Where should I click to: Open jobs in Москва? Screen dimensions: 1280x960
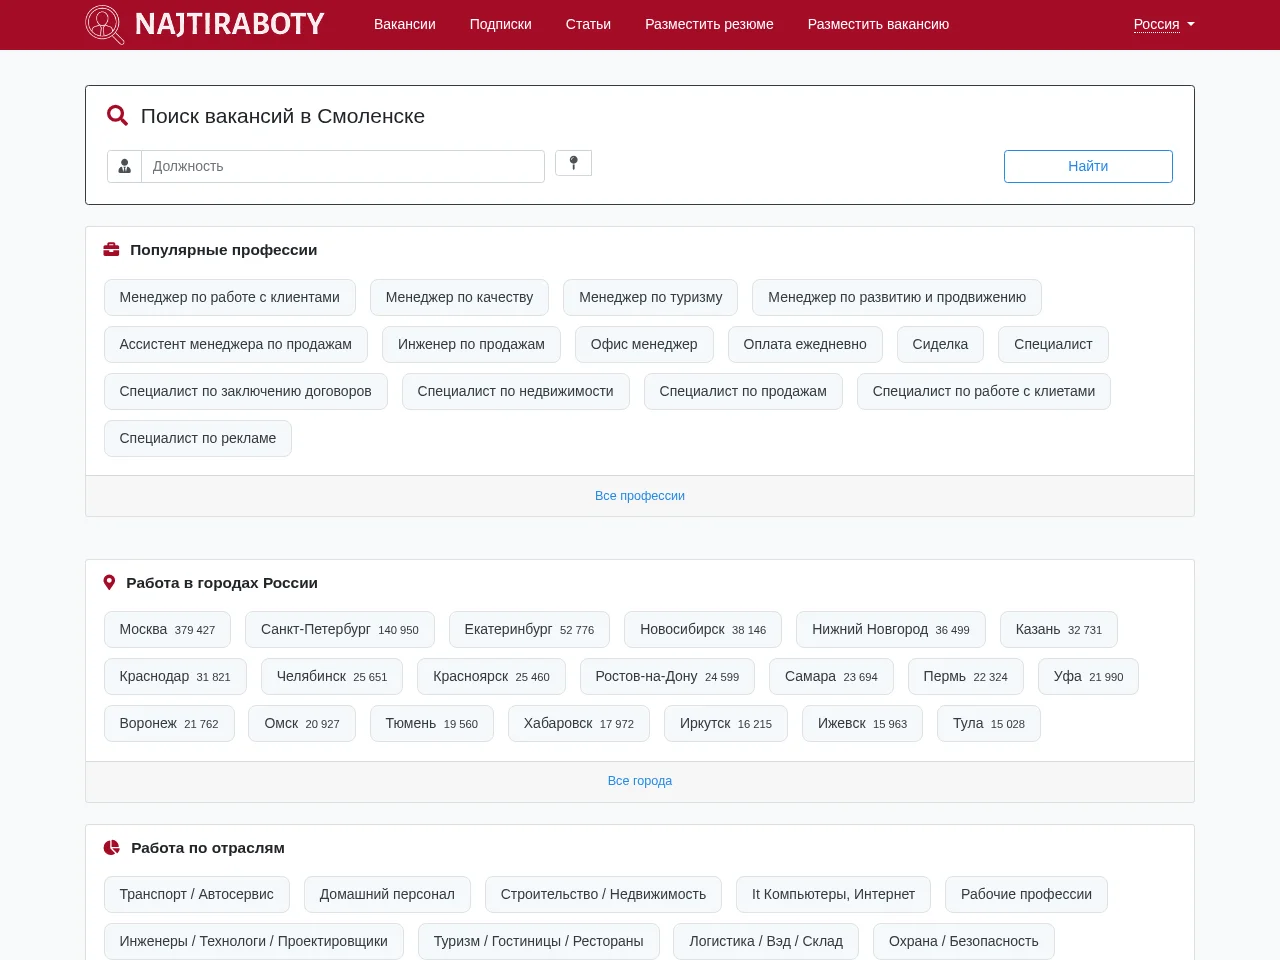167,629
